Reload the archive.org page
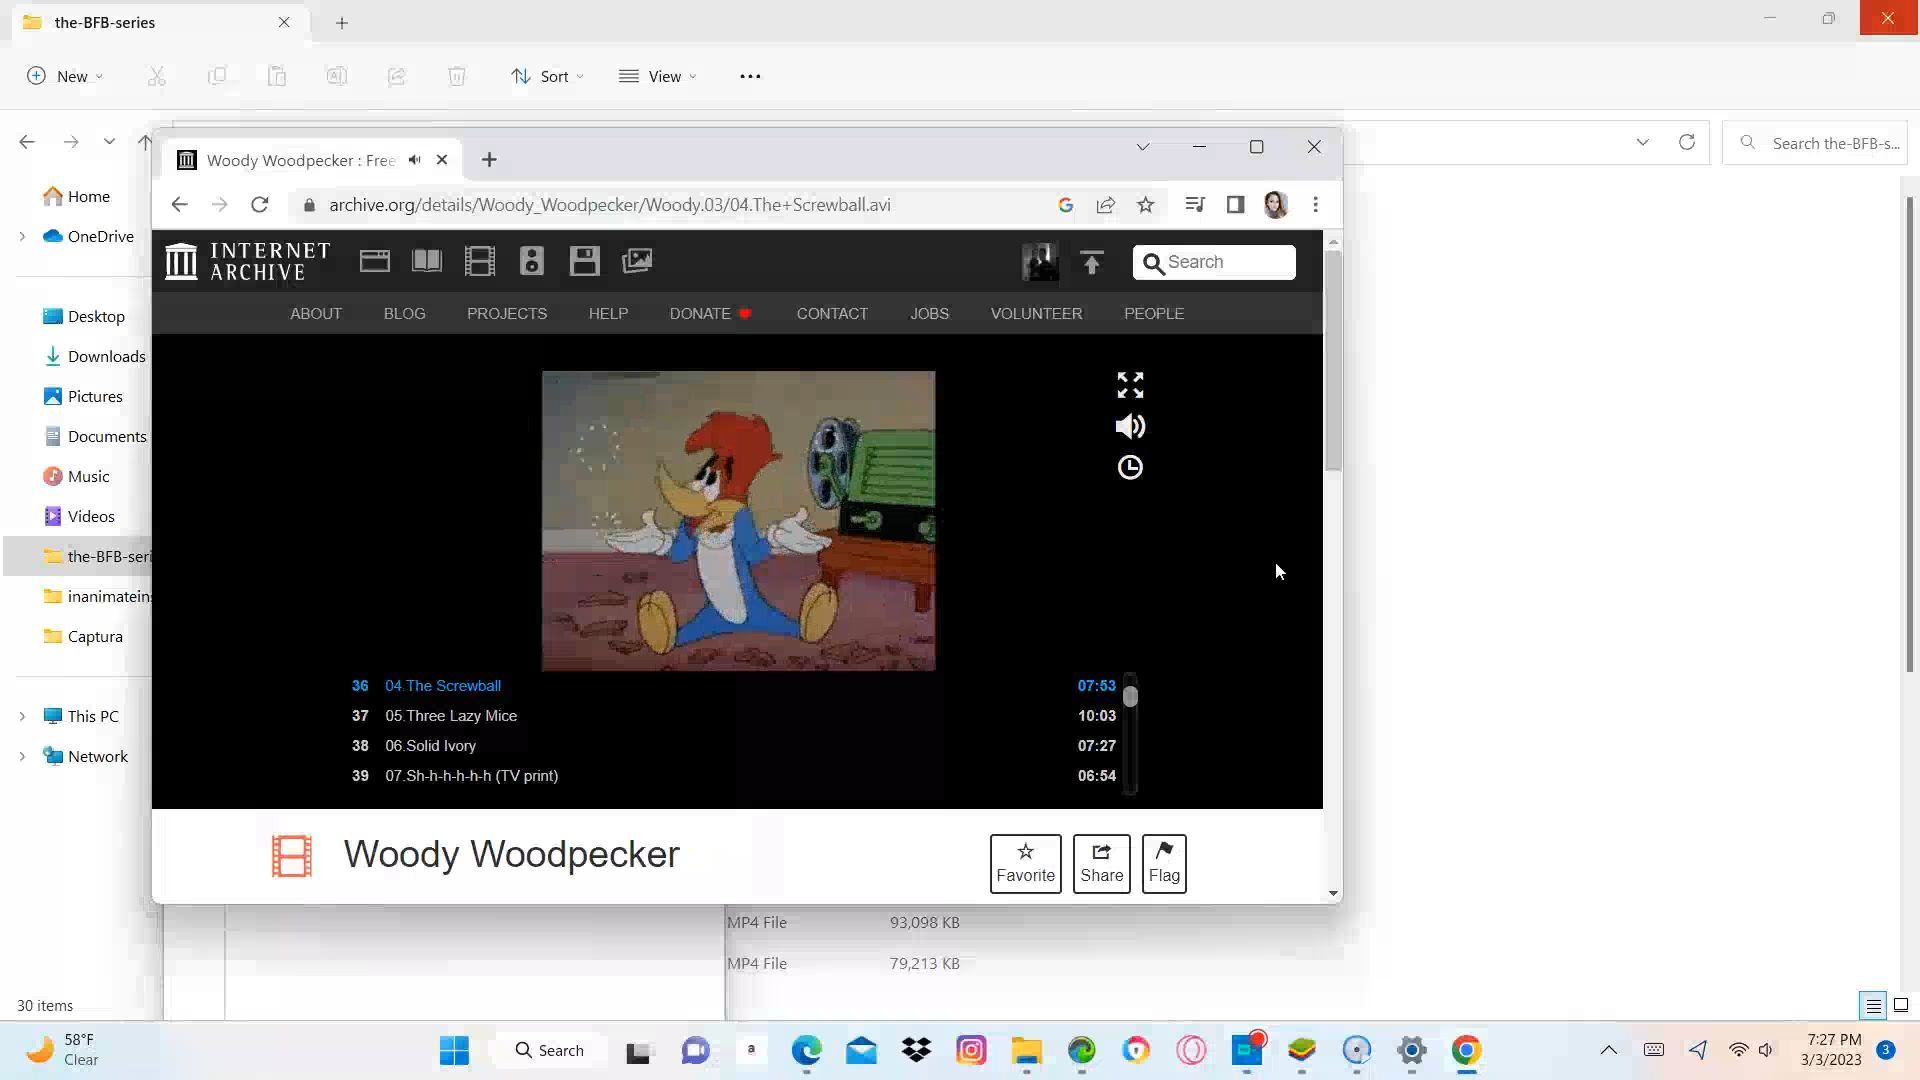The image size is (1920, 1080). pos(260,205)
